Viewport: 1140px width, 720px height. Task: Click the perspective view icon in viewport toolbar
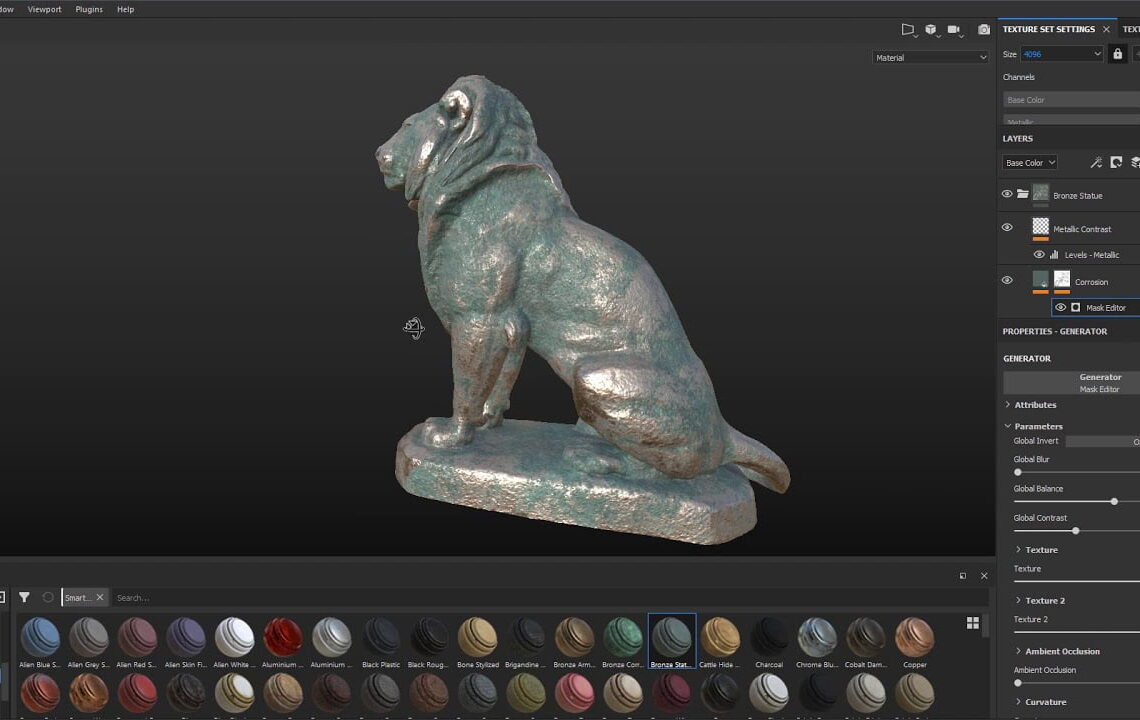coord(908,30)
